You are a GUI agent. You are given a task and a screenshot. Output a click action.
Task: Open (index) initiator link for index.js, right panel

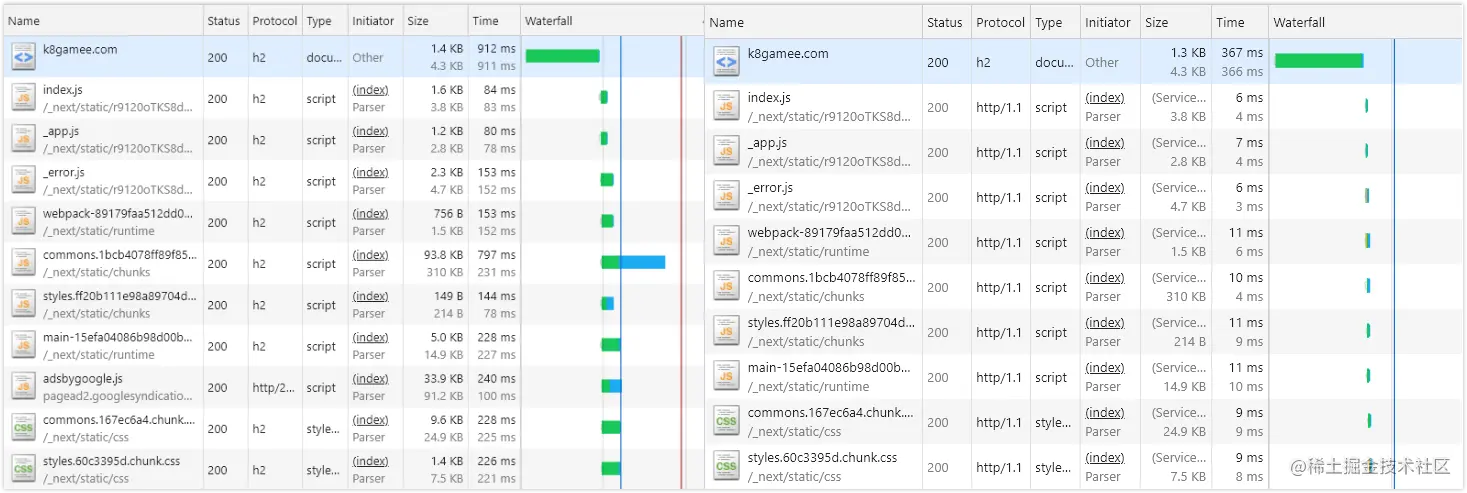tap(1105, 98)
